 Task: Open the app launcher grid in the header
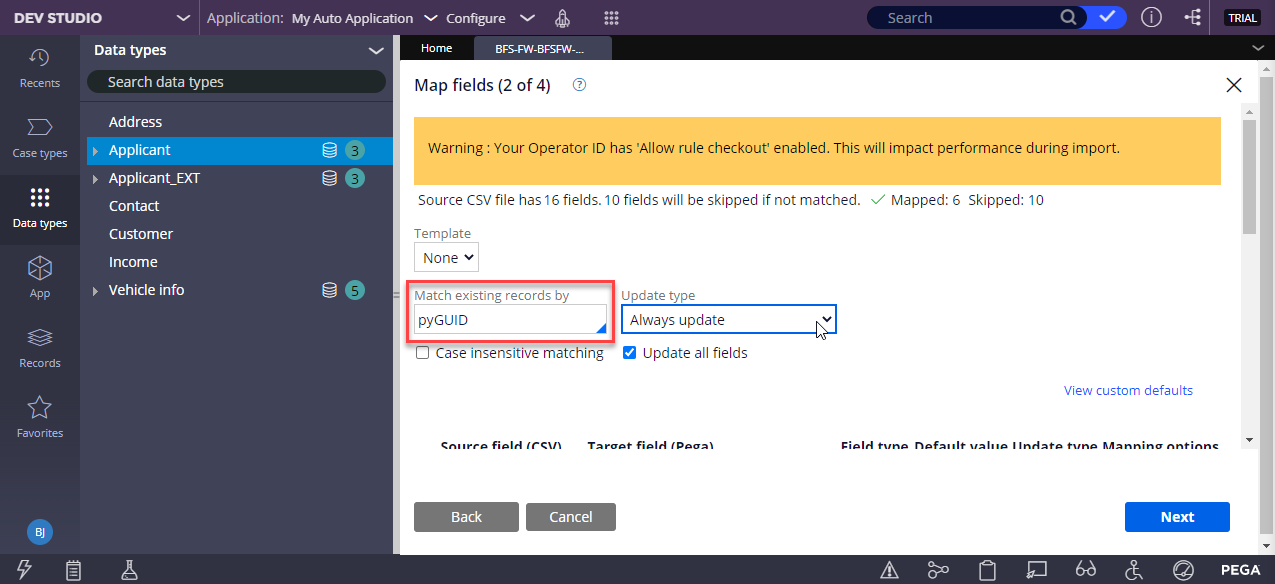[611, 17]
